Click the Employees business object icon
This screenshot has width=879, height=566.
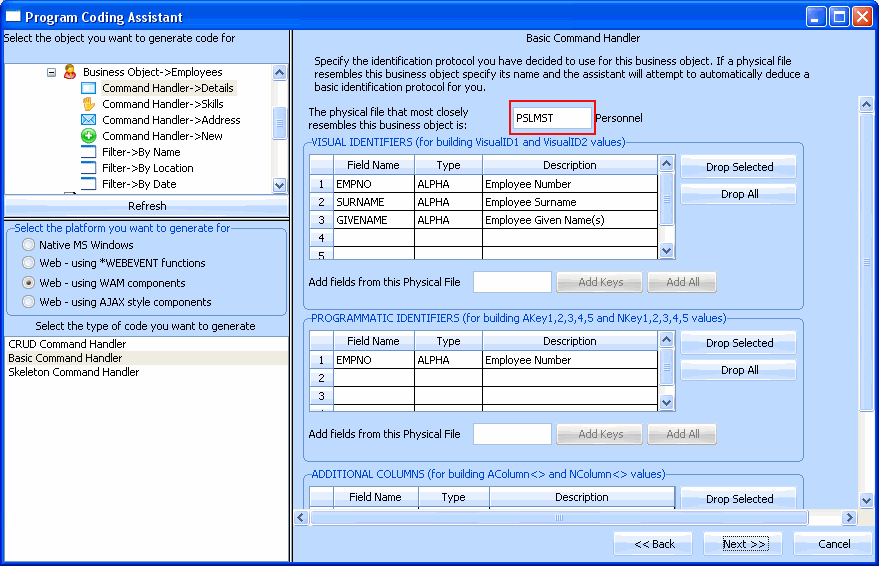coord(69,72)
